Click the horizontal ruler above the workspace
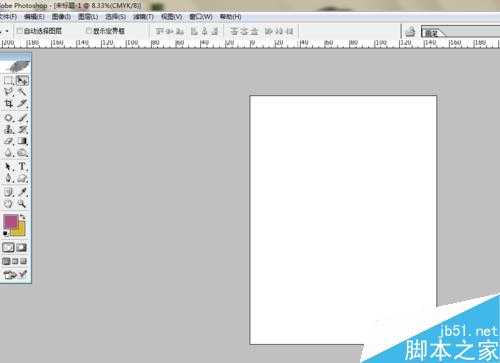500x363 pixels. 250,43
